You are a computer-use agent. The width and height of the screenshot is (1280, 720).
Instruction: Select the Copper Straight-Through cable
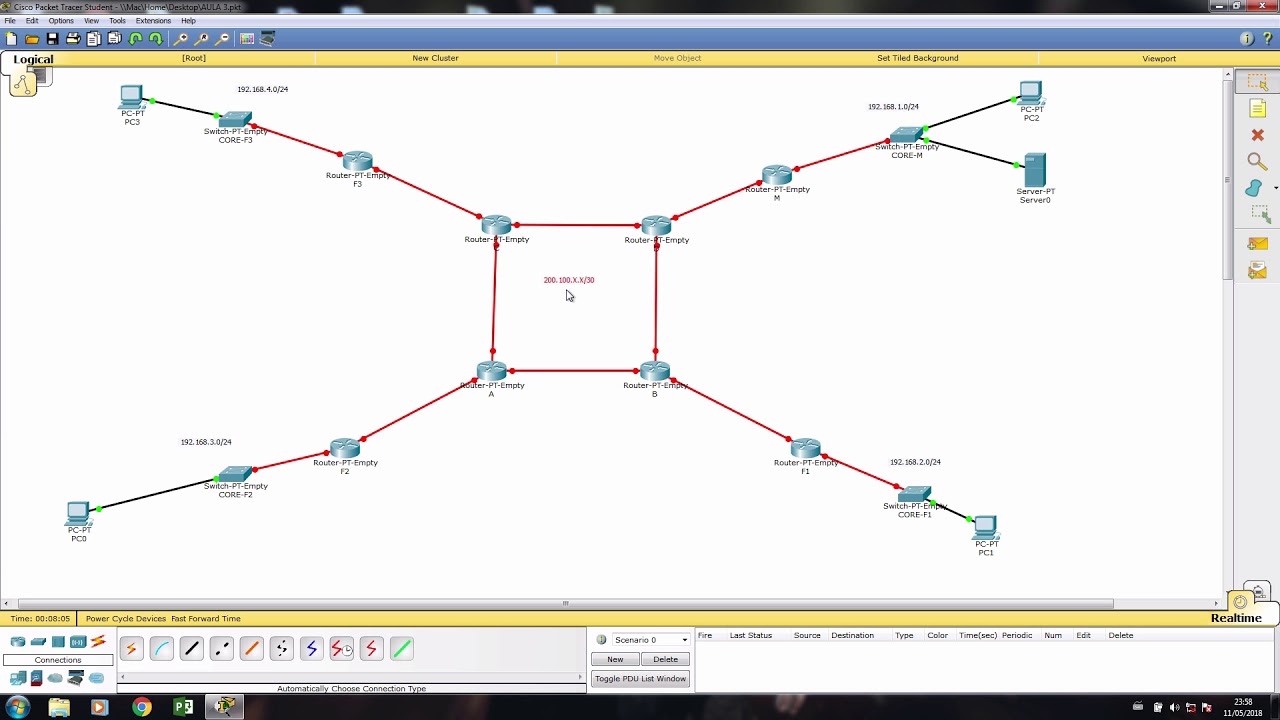[x=191, y=649]
